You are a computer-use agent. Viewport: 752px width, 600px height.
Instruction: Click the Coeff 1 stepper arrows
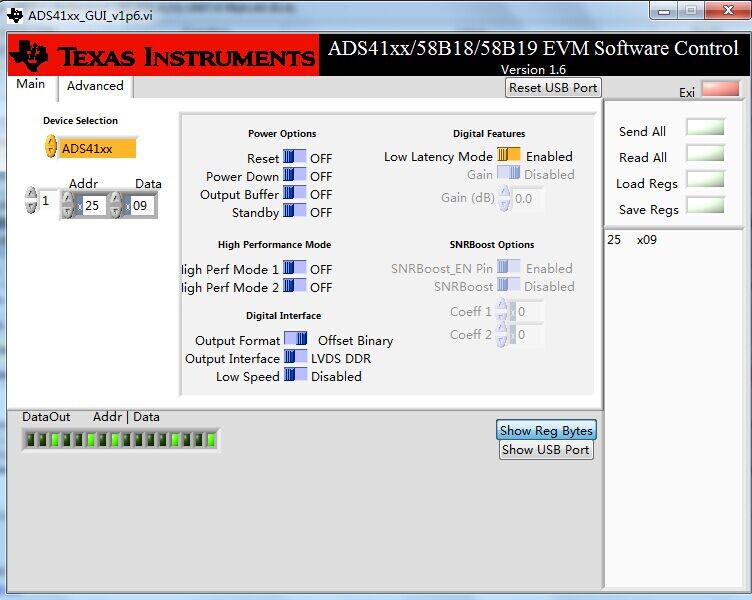pos(501,311)
